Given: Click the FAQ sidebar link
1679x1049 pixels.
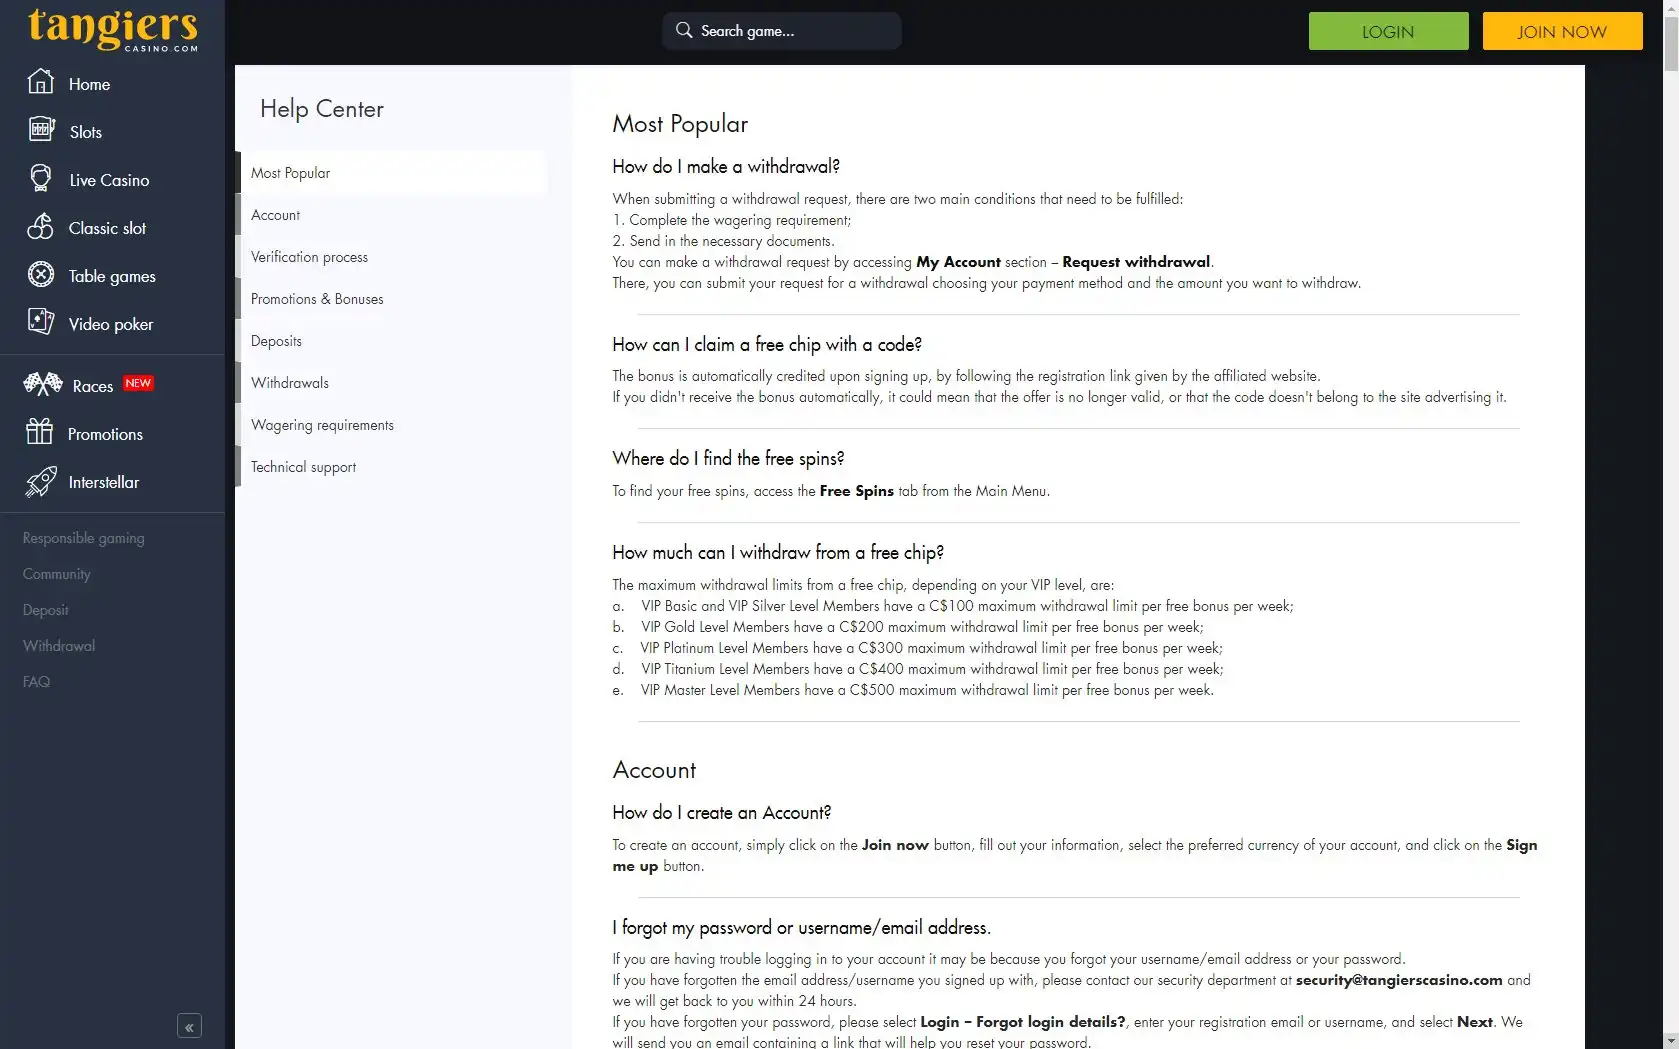Looking at the screenshot, I should click(x=37, y=682).
